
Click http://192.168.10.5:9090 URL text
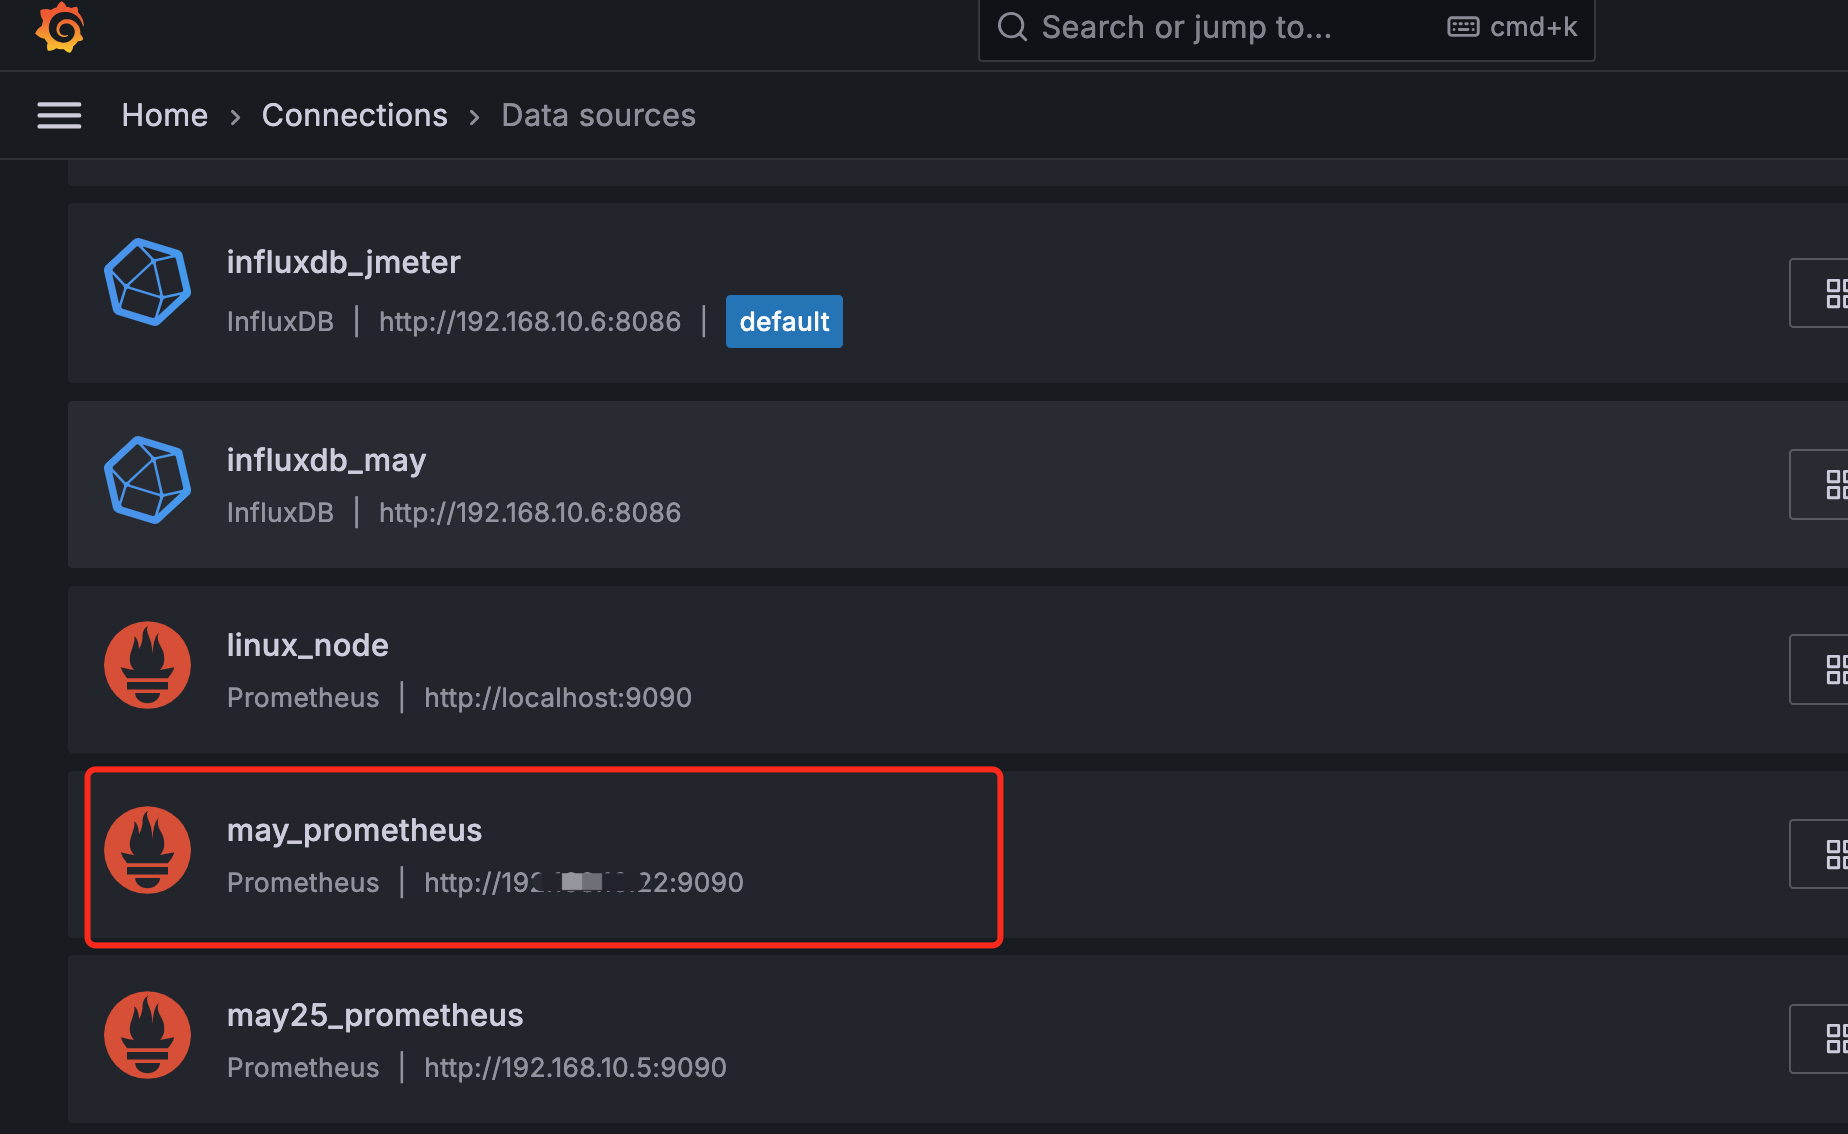pyautogui.click(x=575, y=1068)
